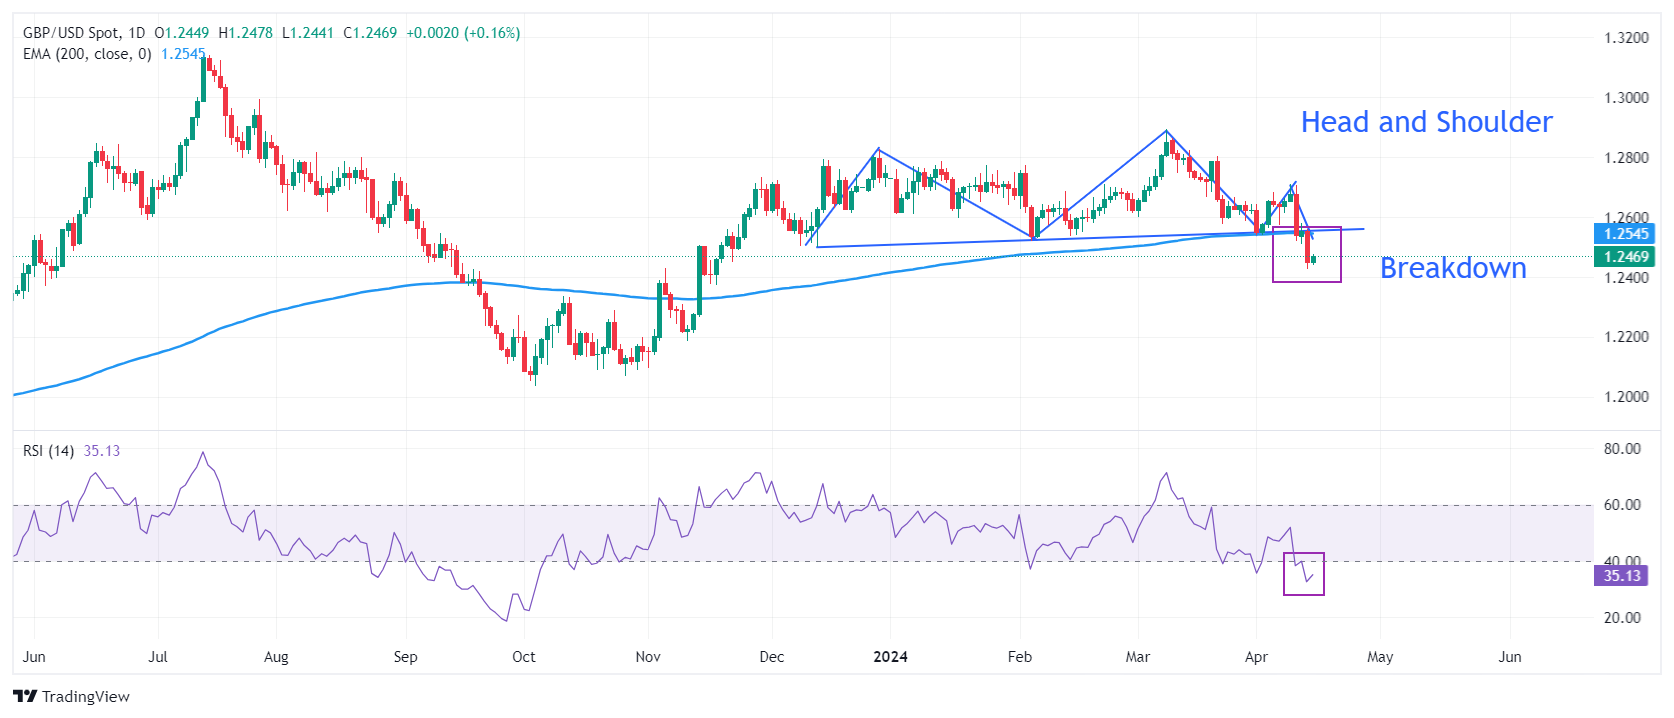Click the green 1.2469 current price tag
This screenshot has height=718, width=1674.
(1625, 257)
